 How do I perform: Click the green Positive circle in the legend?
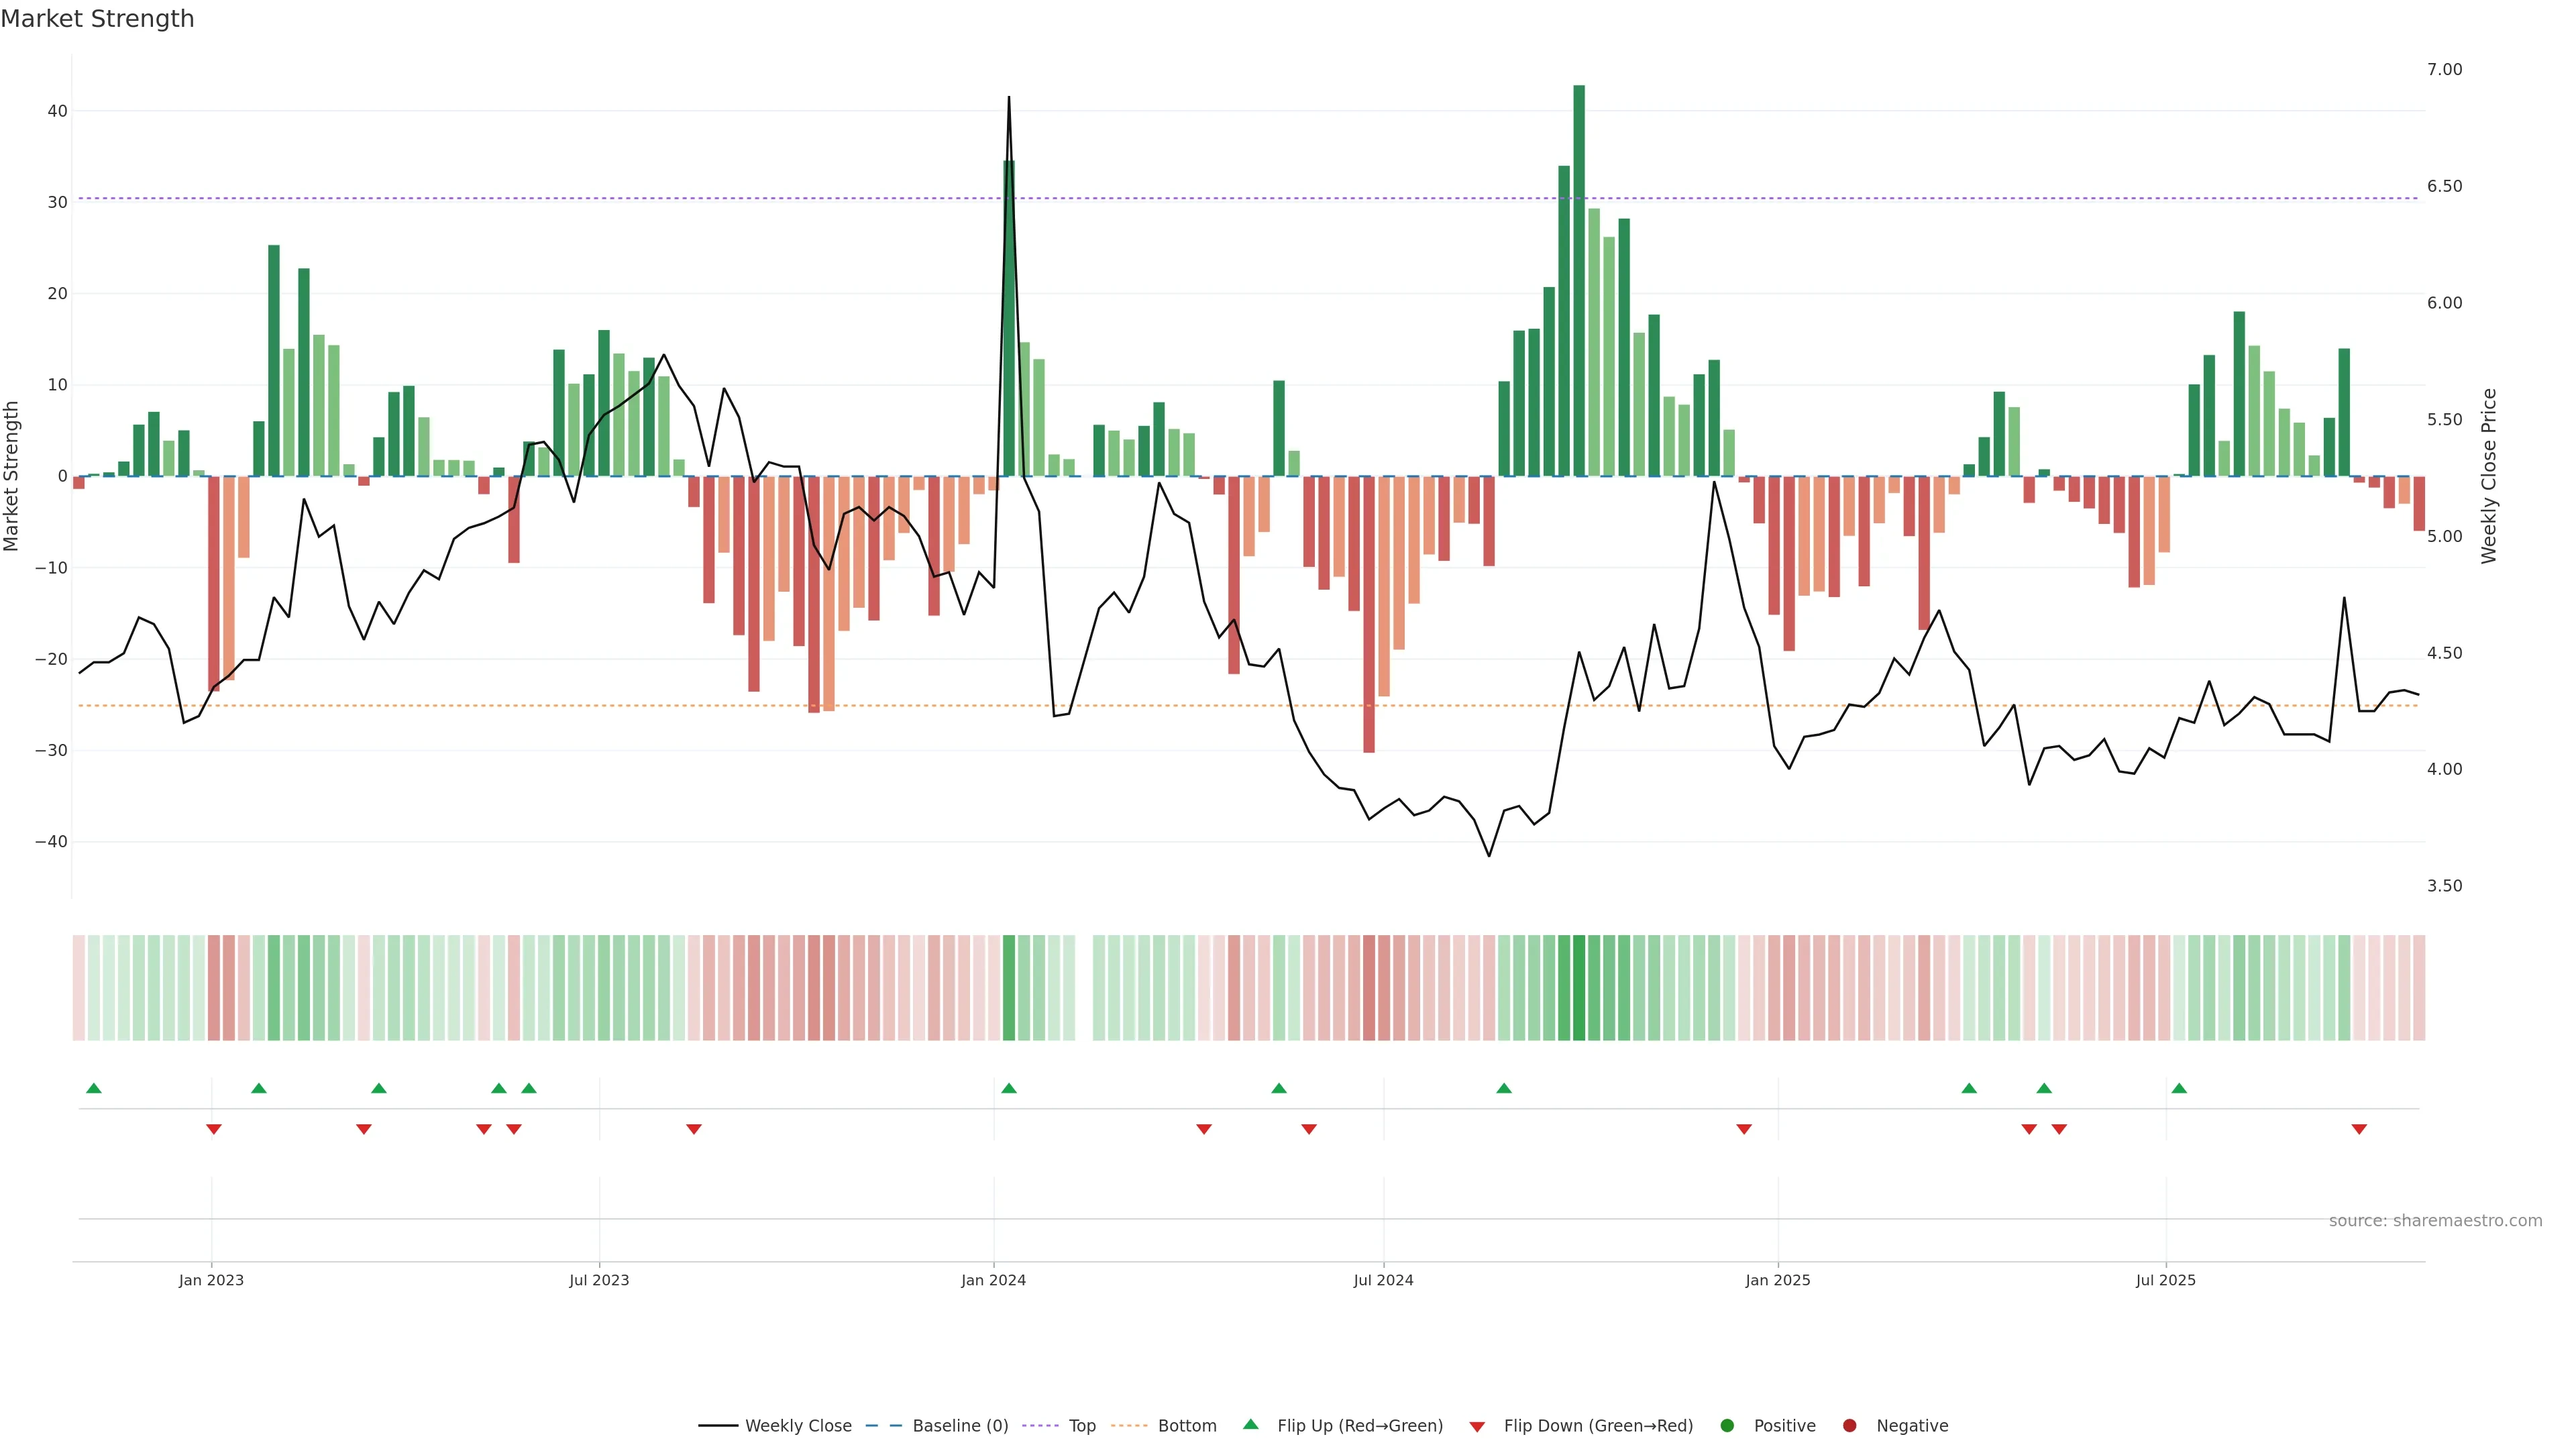pyautogui.click(x=1727, y=1426)
